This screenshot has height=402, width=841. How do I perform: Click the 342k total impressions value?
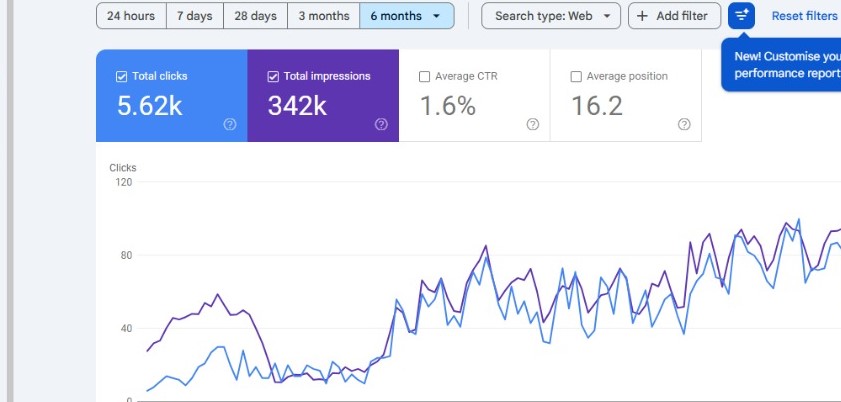(297, 106)
